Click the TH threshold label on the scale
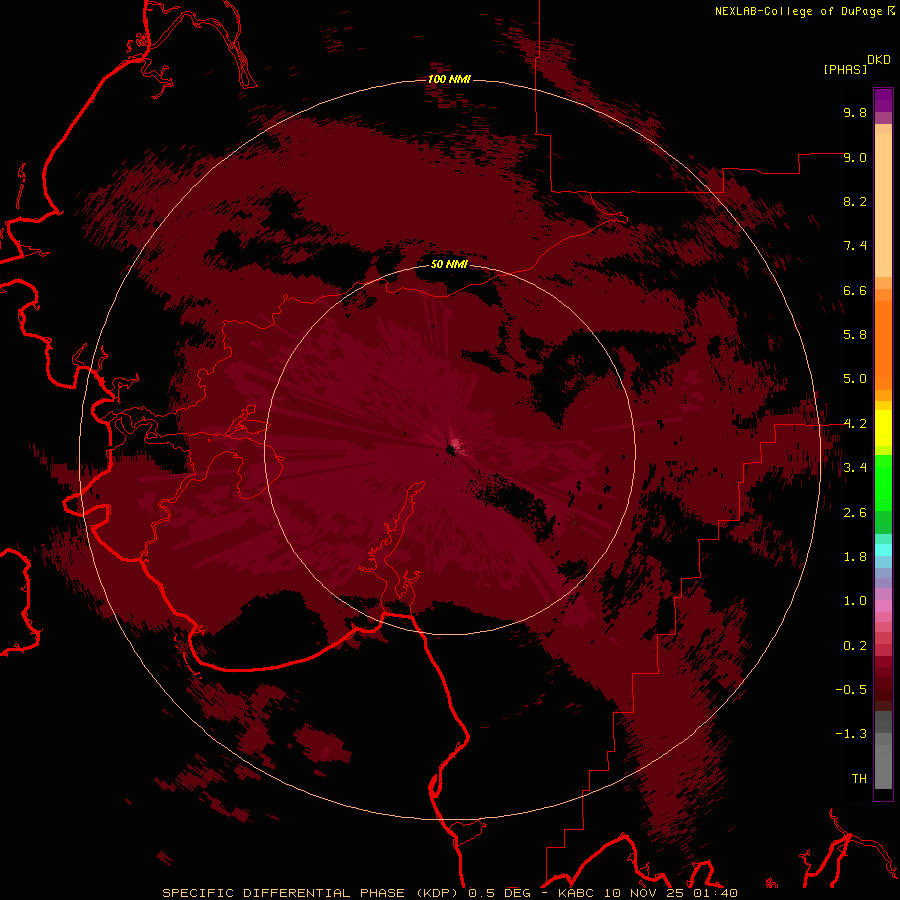The height and width of the screenshot is (900, 900). pyautogui.click(x=859, y=779)
